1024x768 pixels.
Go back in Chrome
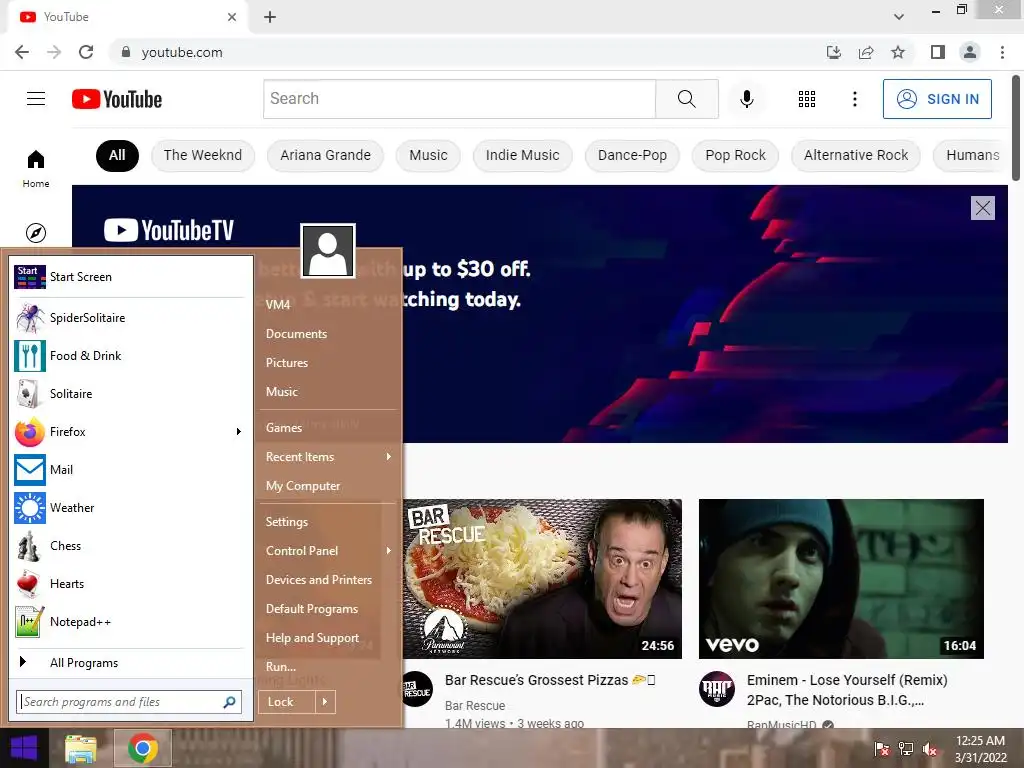point(22,52)
